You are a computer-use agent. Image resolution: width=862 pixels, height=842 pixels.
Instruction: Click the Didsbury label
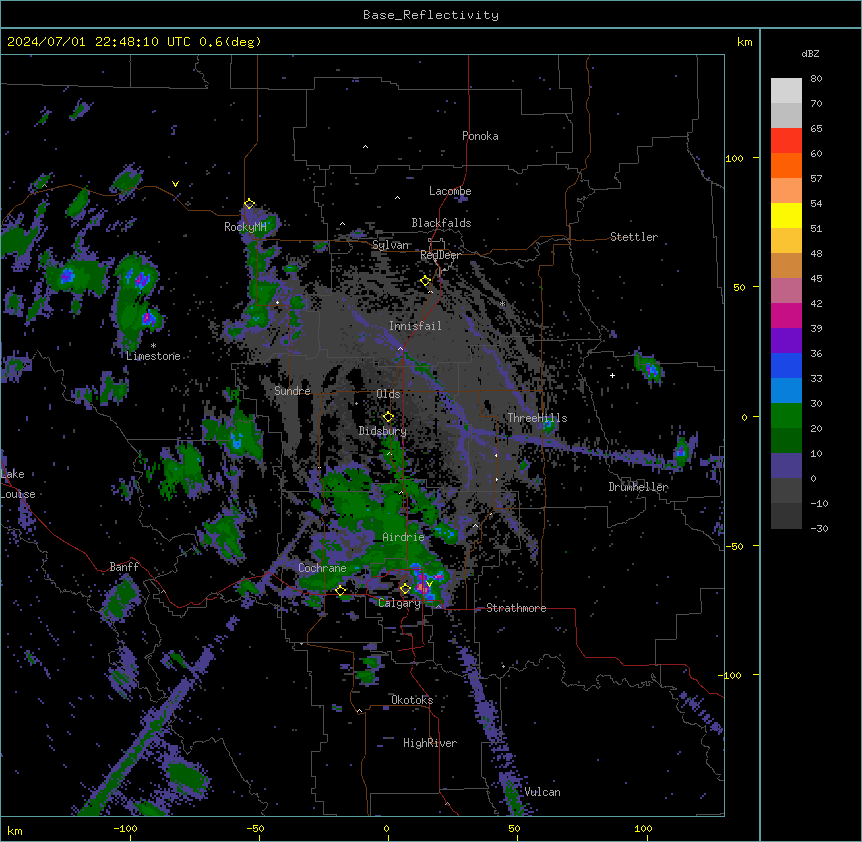(383, 431)
